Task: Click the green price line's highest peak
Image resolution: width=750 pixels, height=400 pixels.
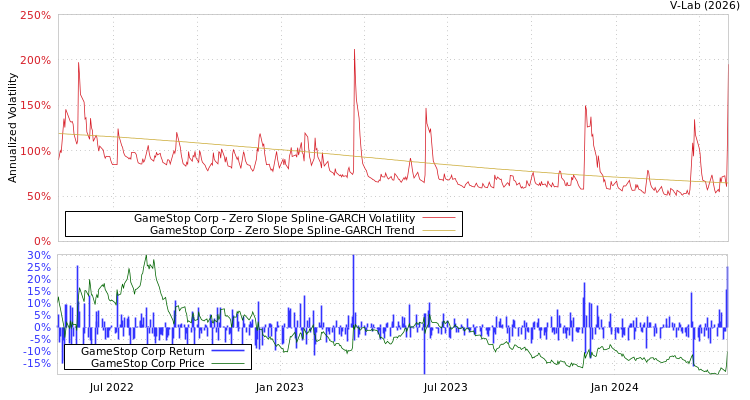Action: pyautogui.click(x=147, y=258)
